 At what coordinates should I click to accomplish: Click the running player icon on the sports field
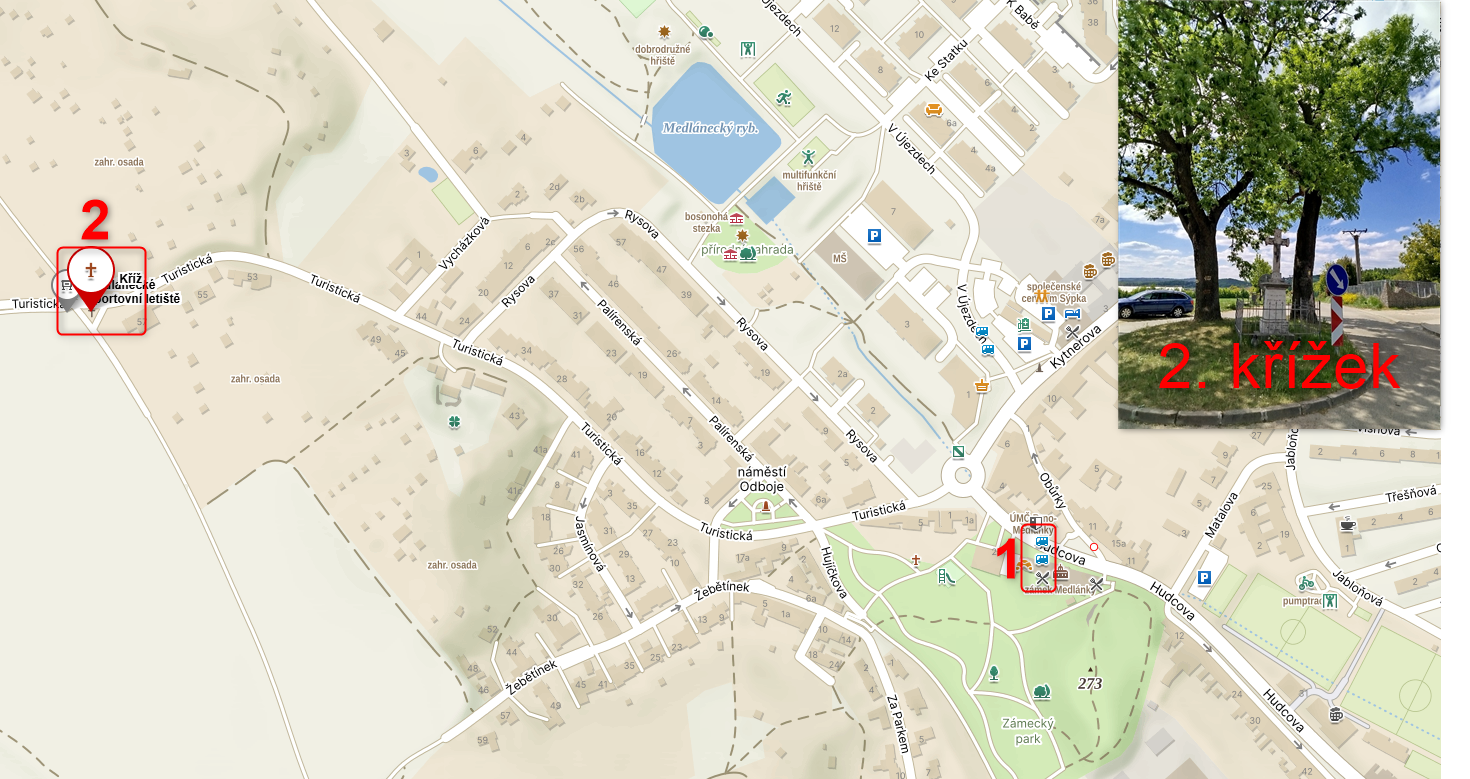(x=786, y=97)
